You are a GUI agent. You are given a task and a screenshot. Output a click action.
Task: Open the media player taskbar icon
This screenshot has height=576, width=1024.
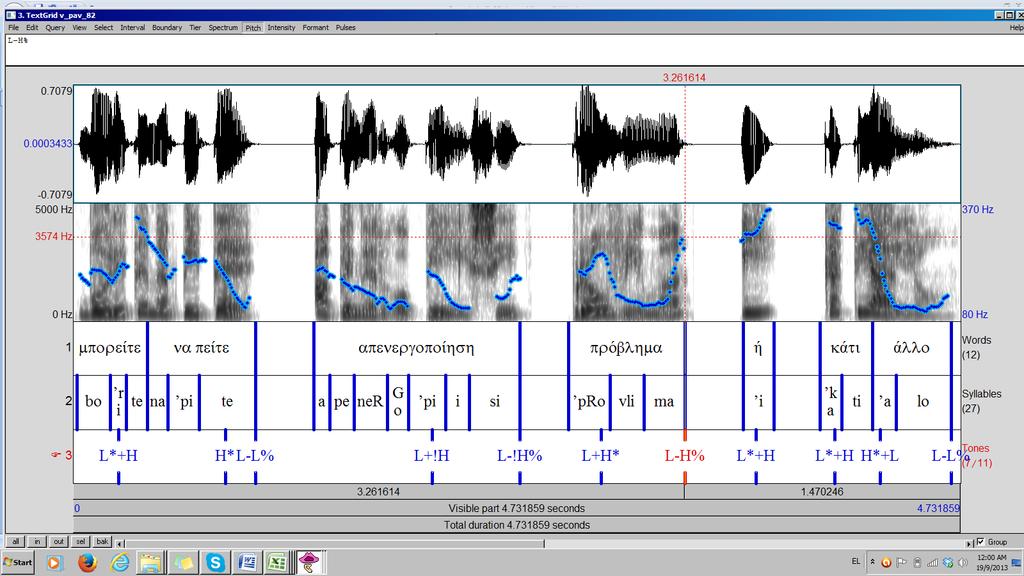pyautogui.click(x=54, y=562)
